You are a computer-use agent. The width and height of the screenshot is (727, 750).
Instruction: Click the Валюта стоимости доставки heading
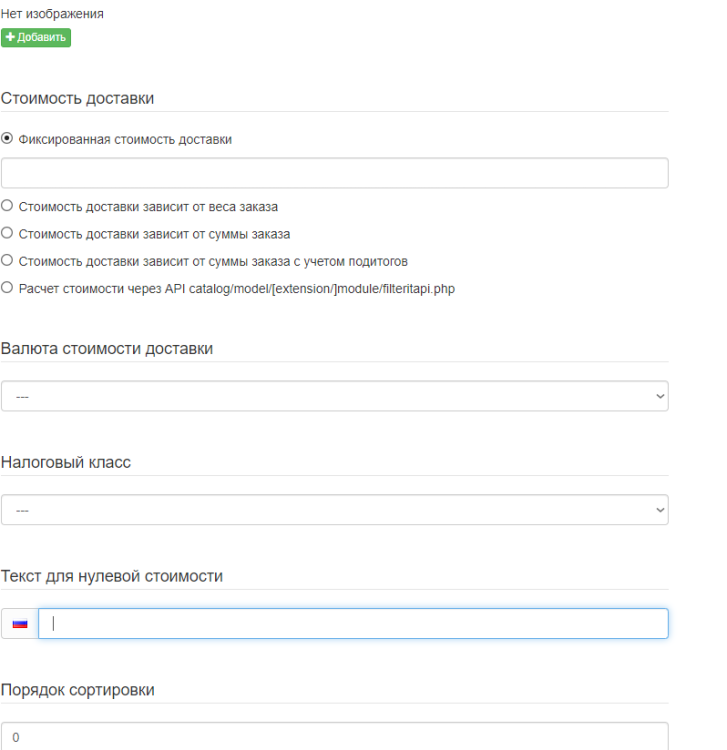click(107, 348)
